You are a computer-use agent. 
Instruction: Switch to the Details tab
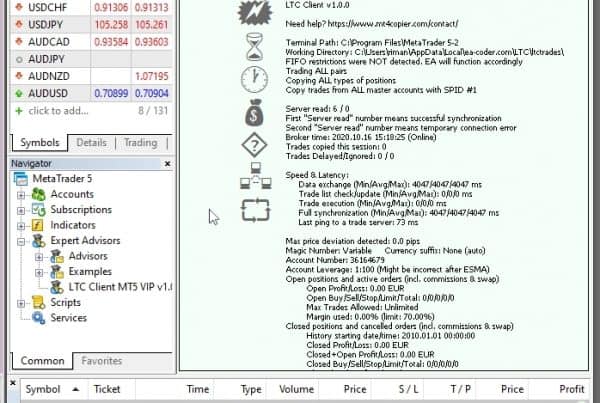click(x=91, y=143)
